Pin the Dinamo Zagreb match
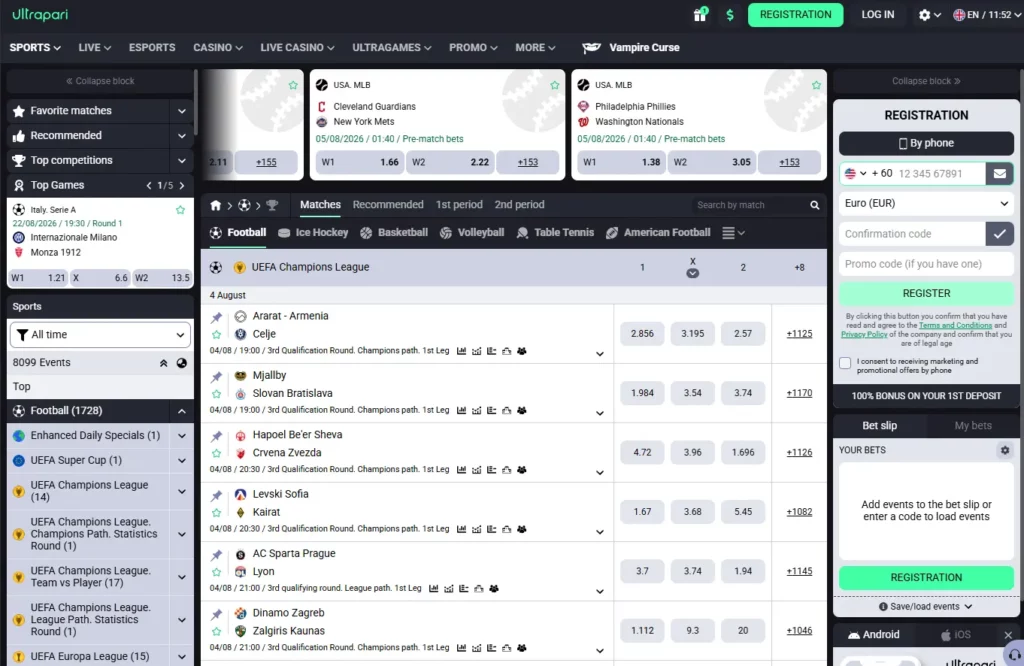 [216, 614]
